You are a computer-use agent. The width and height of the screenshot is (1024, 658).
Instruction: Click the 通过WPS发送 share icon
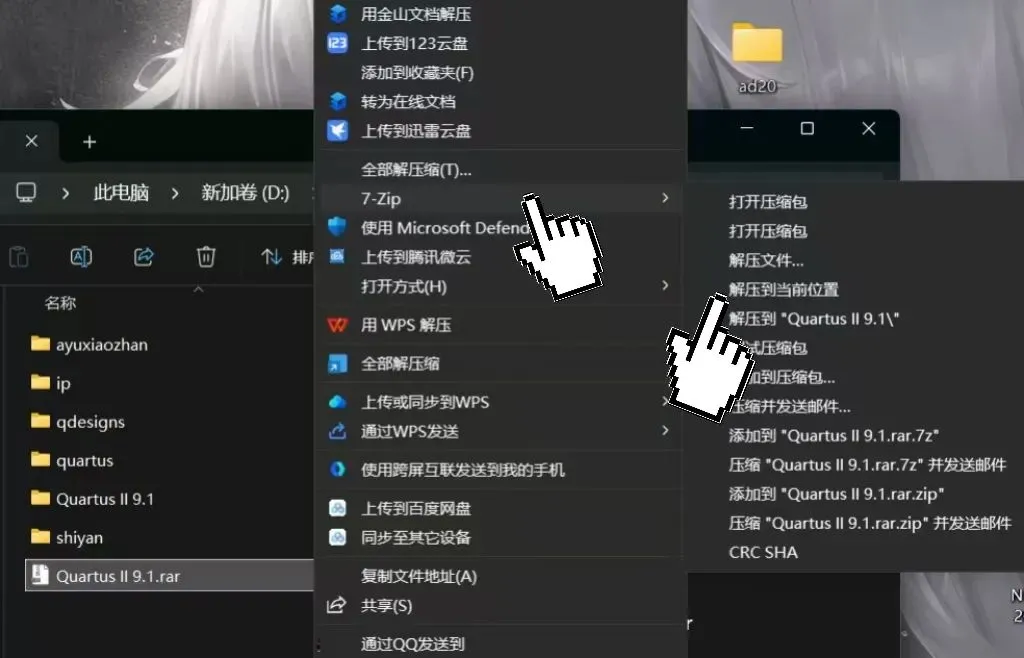tap(337, 431)
